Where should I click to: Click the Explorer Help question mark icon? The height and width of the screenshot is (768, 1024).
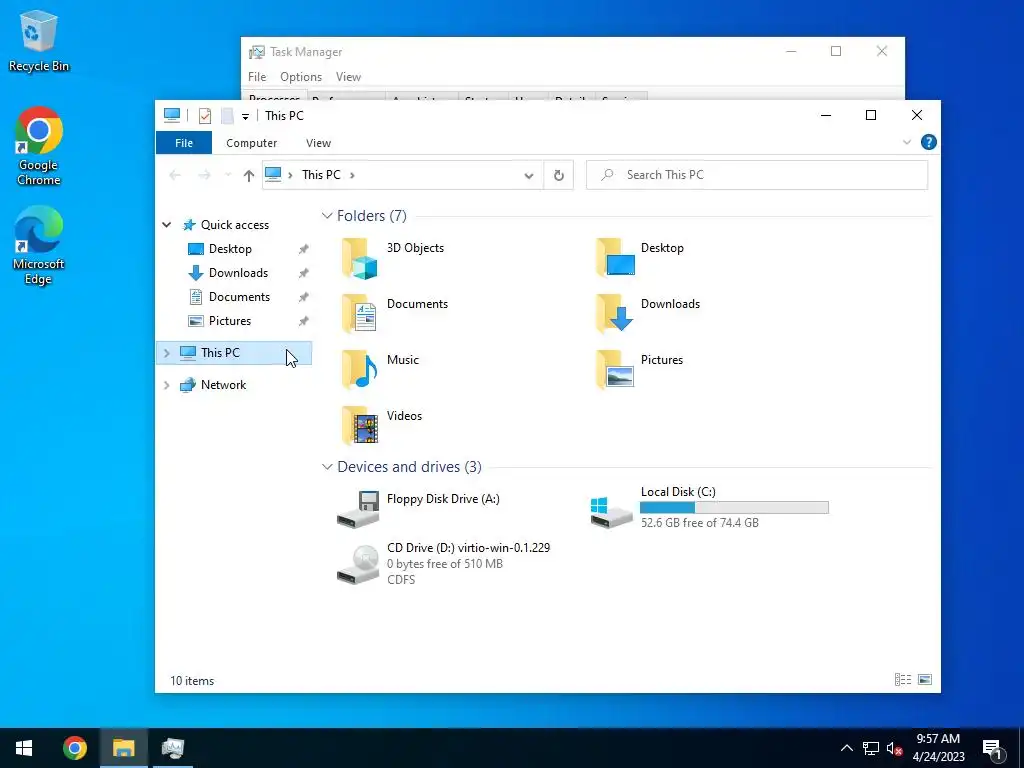click(928, 142)
